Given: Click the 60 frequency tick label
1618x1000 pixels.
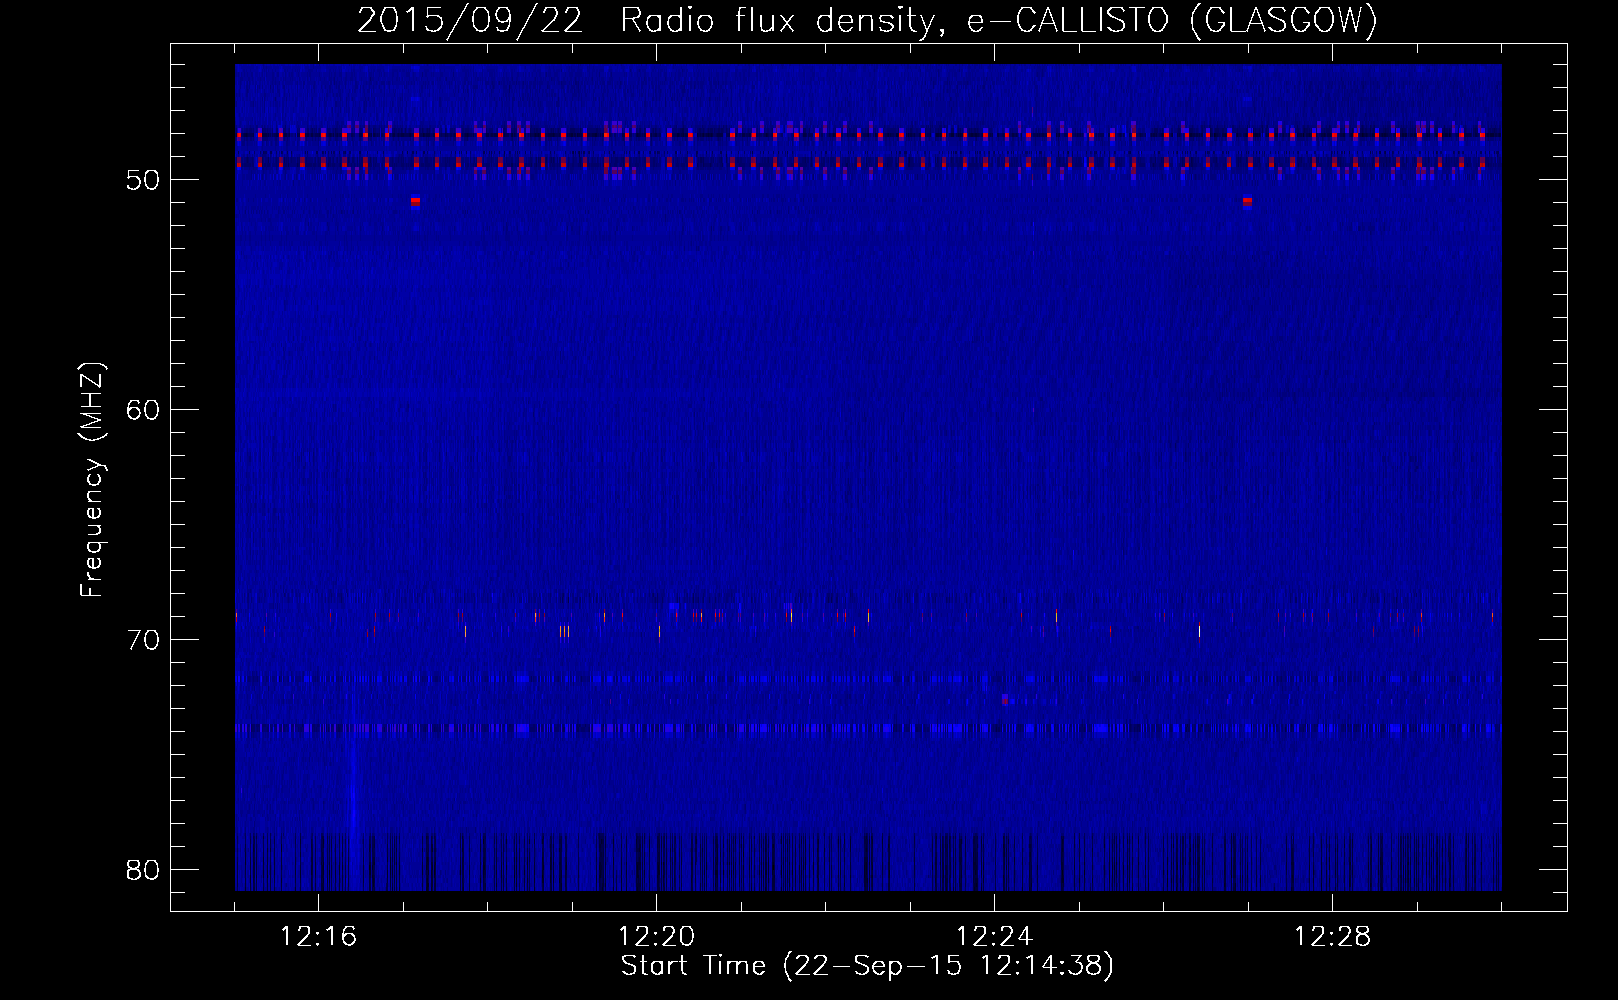Looking at the screenshot, I should click(143, 410).
